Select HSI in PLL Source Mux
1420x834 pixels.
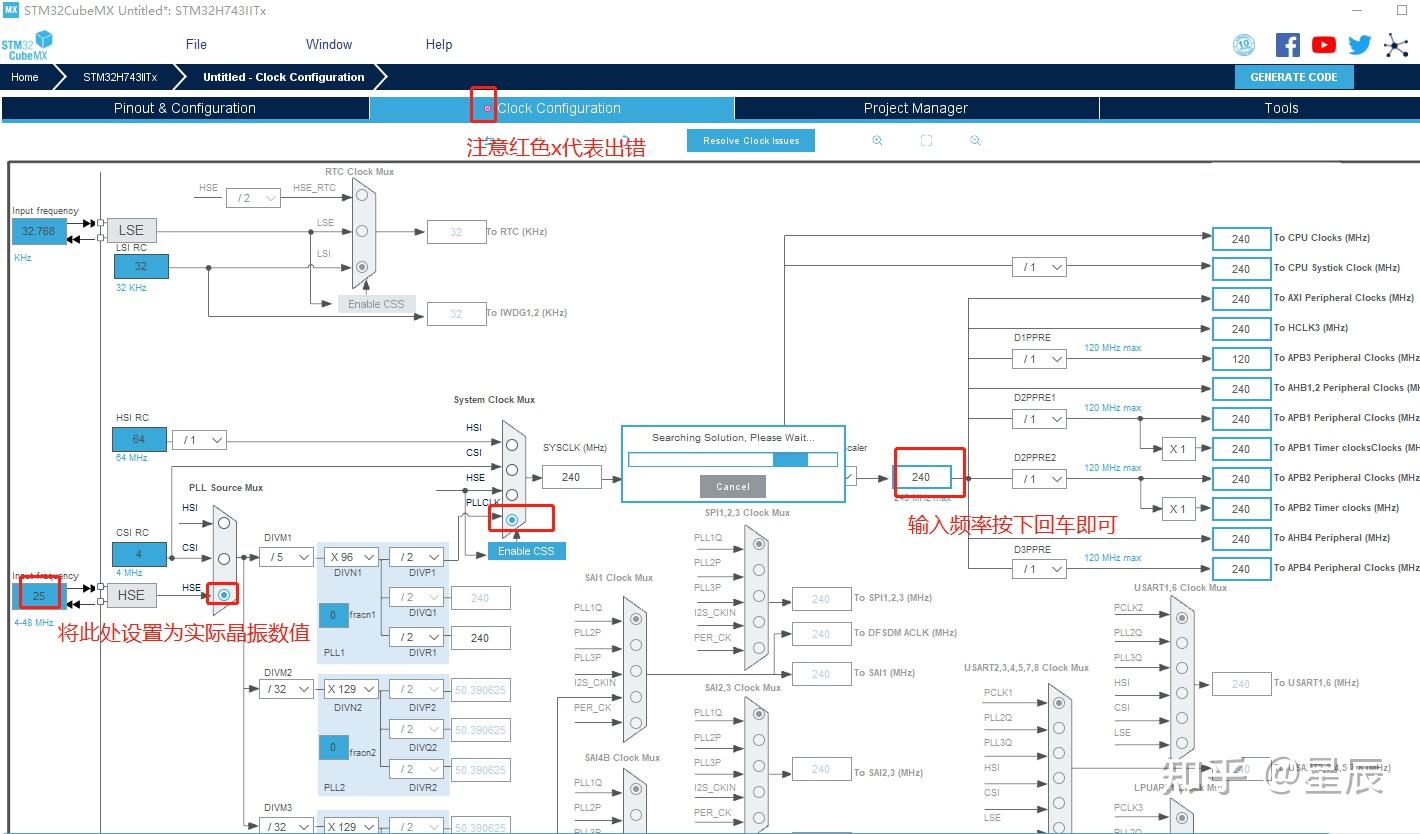coord(224,521)
